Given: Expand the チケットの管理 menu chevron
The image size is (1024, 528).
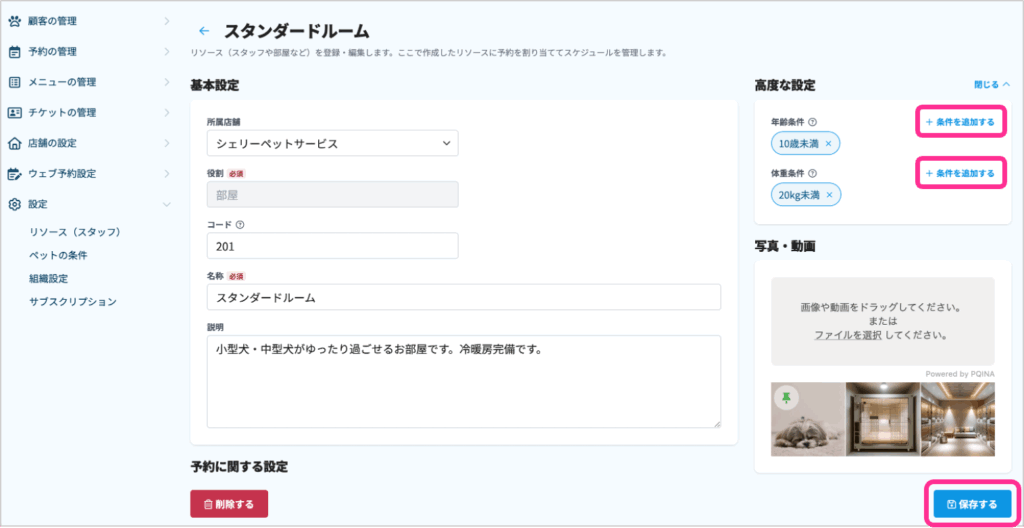Looking at the screenshot, I should [167, 112].
